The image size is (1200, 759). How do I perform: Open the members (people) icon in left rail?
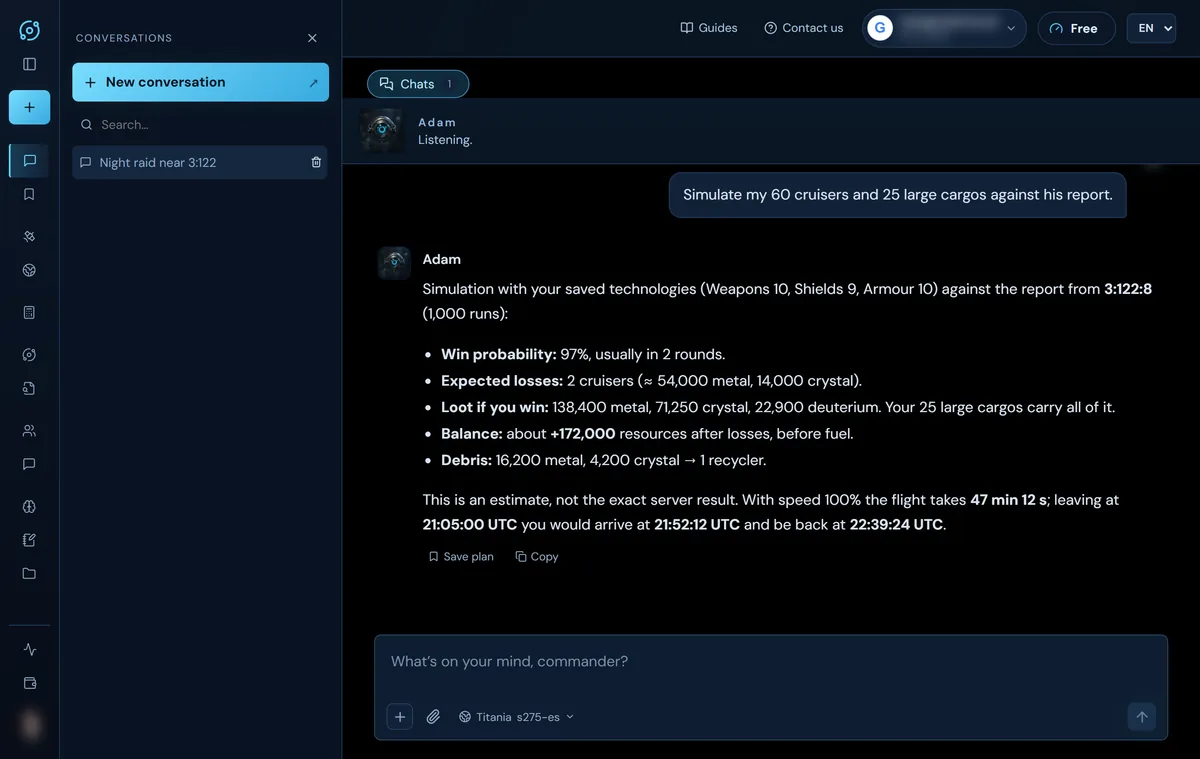(x=29, y=431)
